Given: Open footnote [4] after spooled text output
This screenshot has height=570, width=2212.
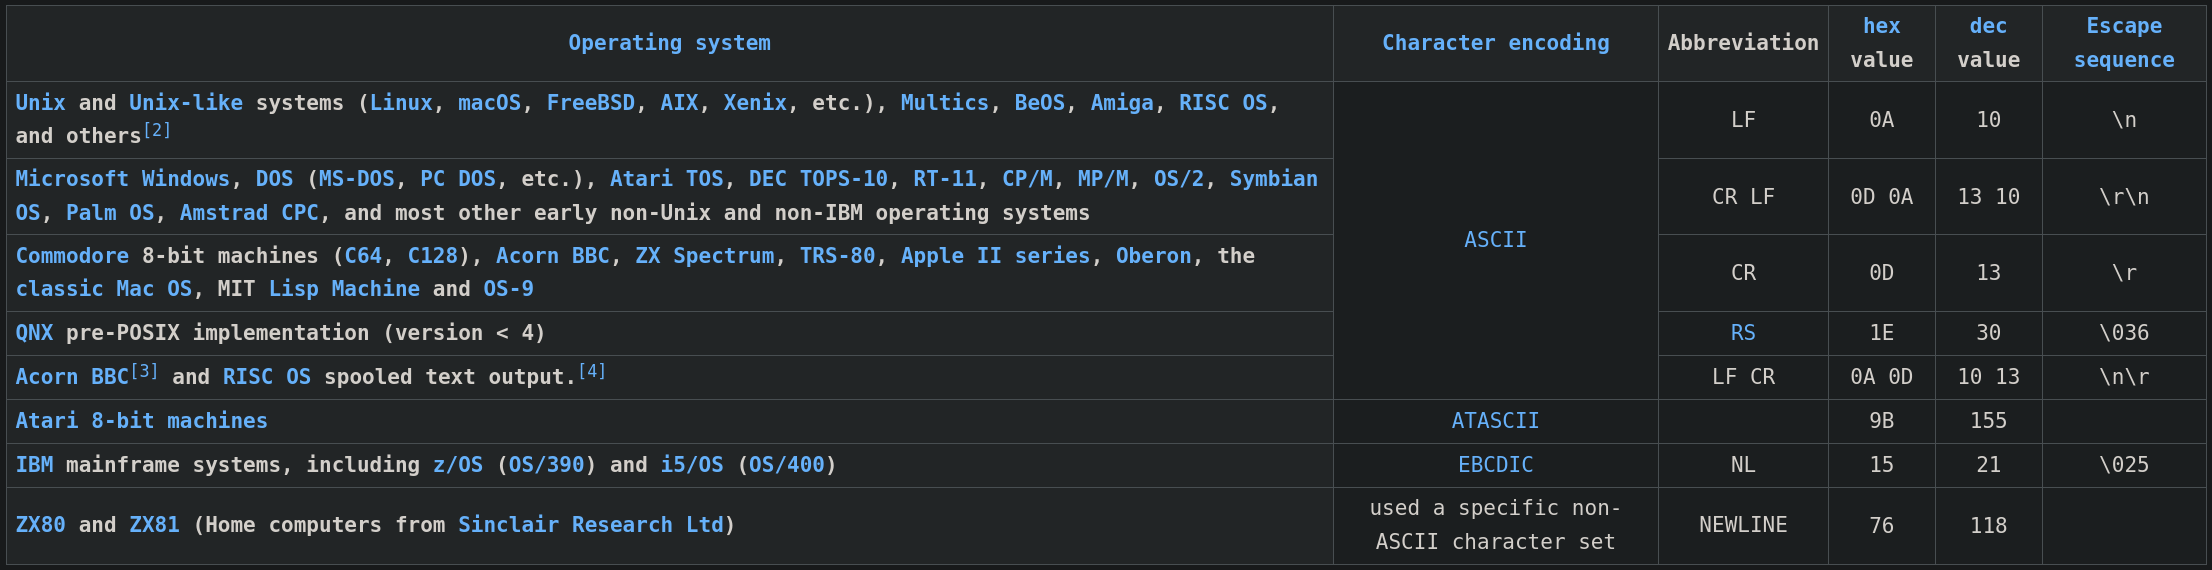Looking at the screenshot, I should pos(592,371).
